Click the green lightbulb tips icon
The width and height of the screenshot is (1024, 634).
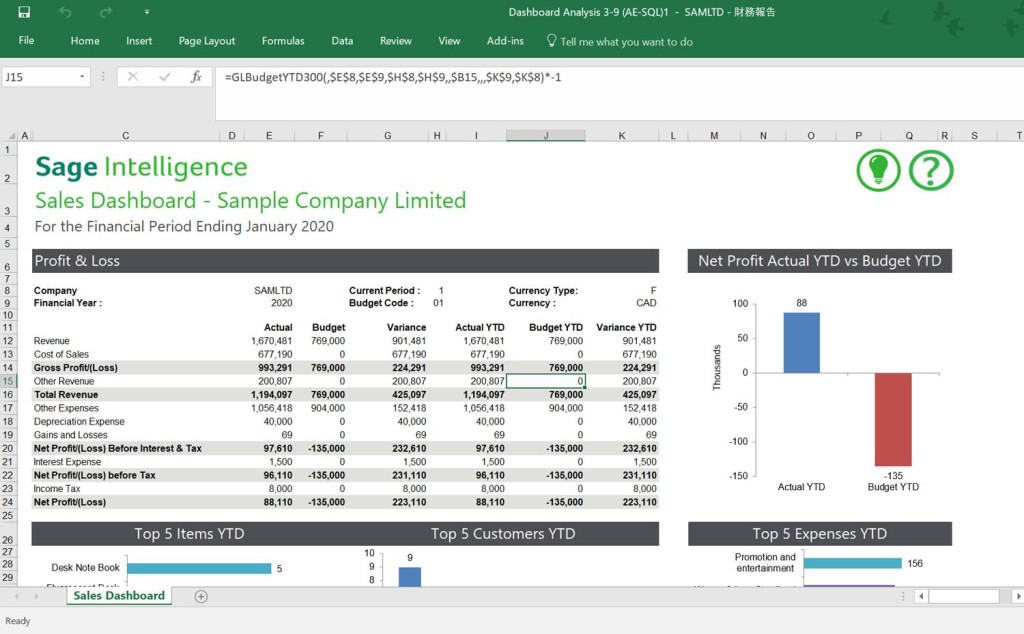(878, 170)
